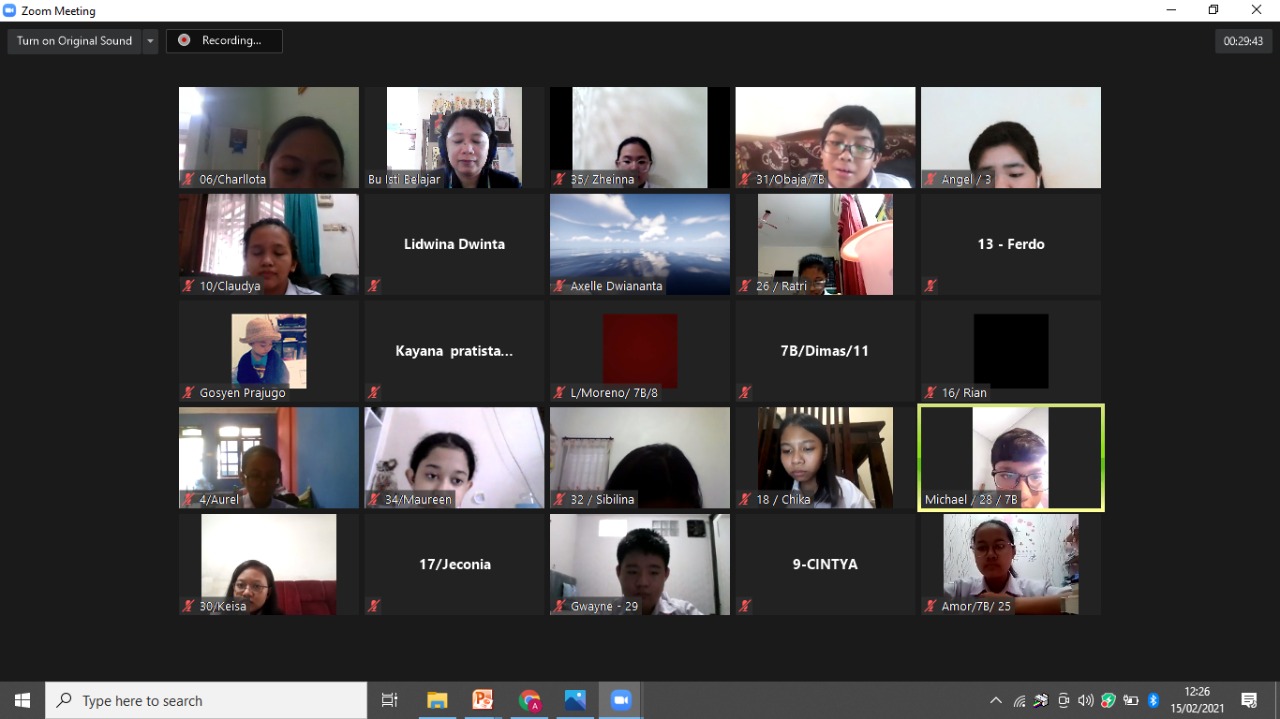The height and width of the screenshot is (719, 1280).
Task: Click muted mic icon on 06/Charllota
Action: pos(189,179)
